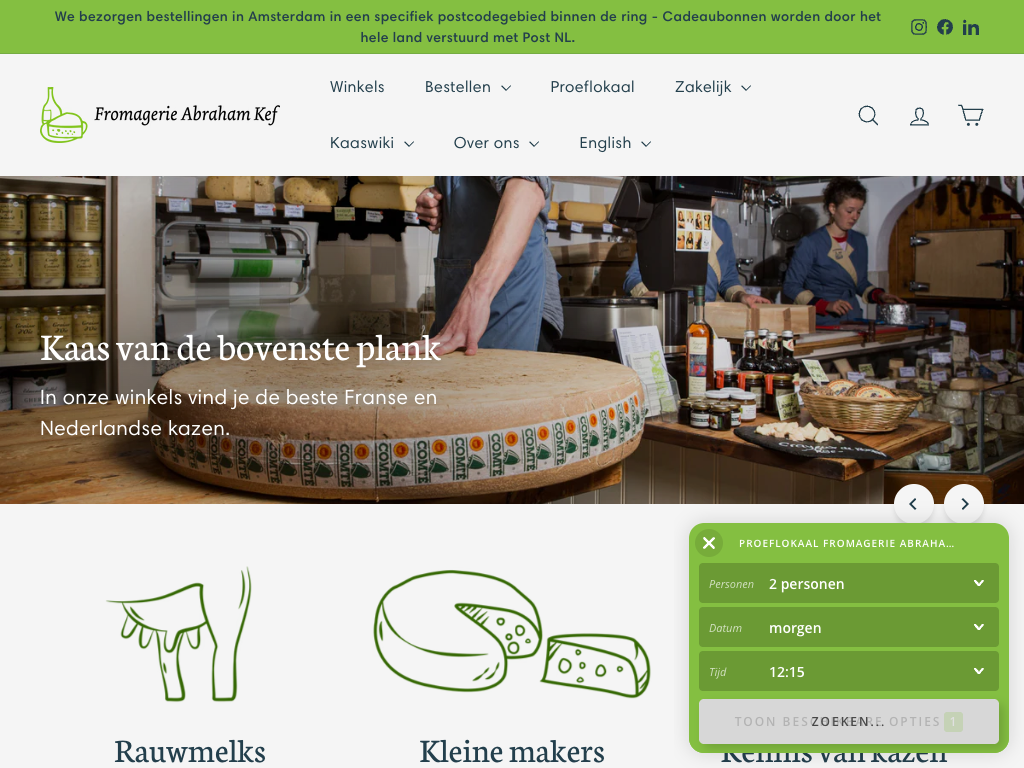
Task: Change the Tijd selection
Action: pyautogui.click(x=848, y=671)
